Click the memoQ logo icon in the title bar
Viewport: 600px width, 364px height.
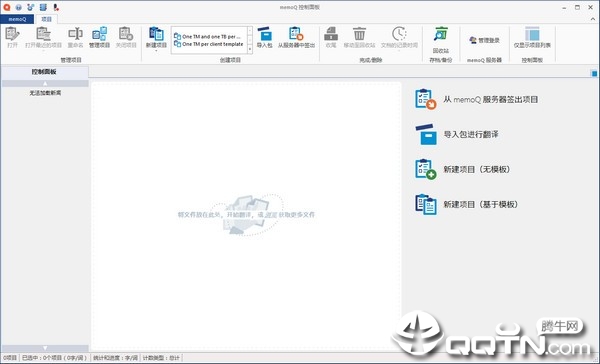coord(7,7)
